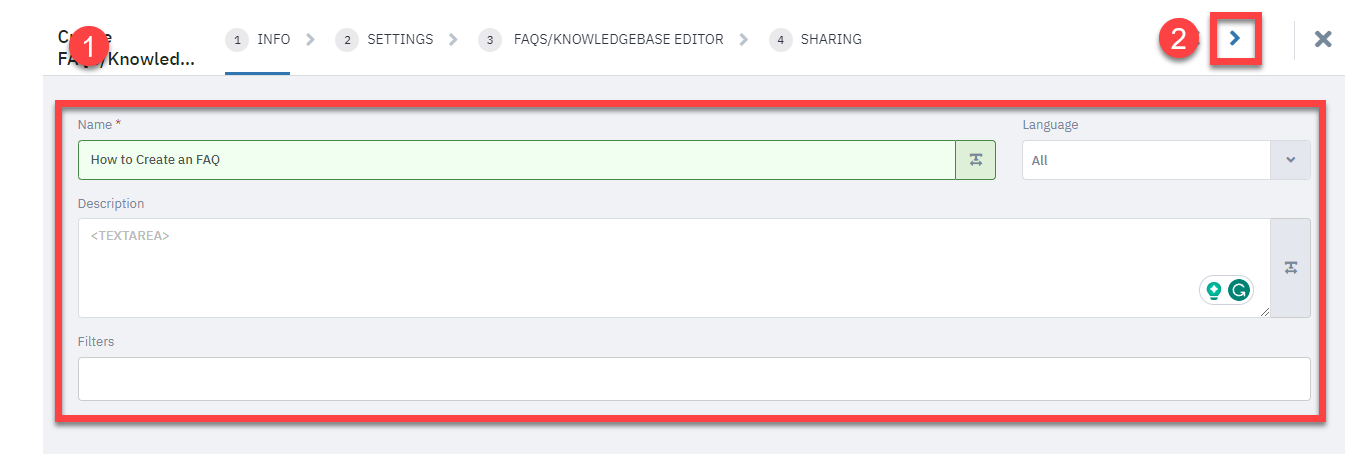This screenshot has height=468, width=1358.
Task: Click the chevron just before the SHARING step
Action: pyautogui.click(x=743, y=40)
